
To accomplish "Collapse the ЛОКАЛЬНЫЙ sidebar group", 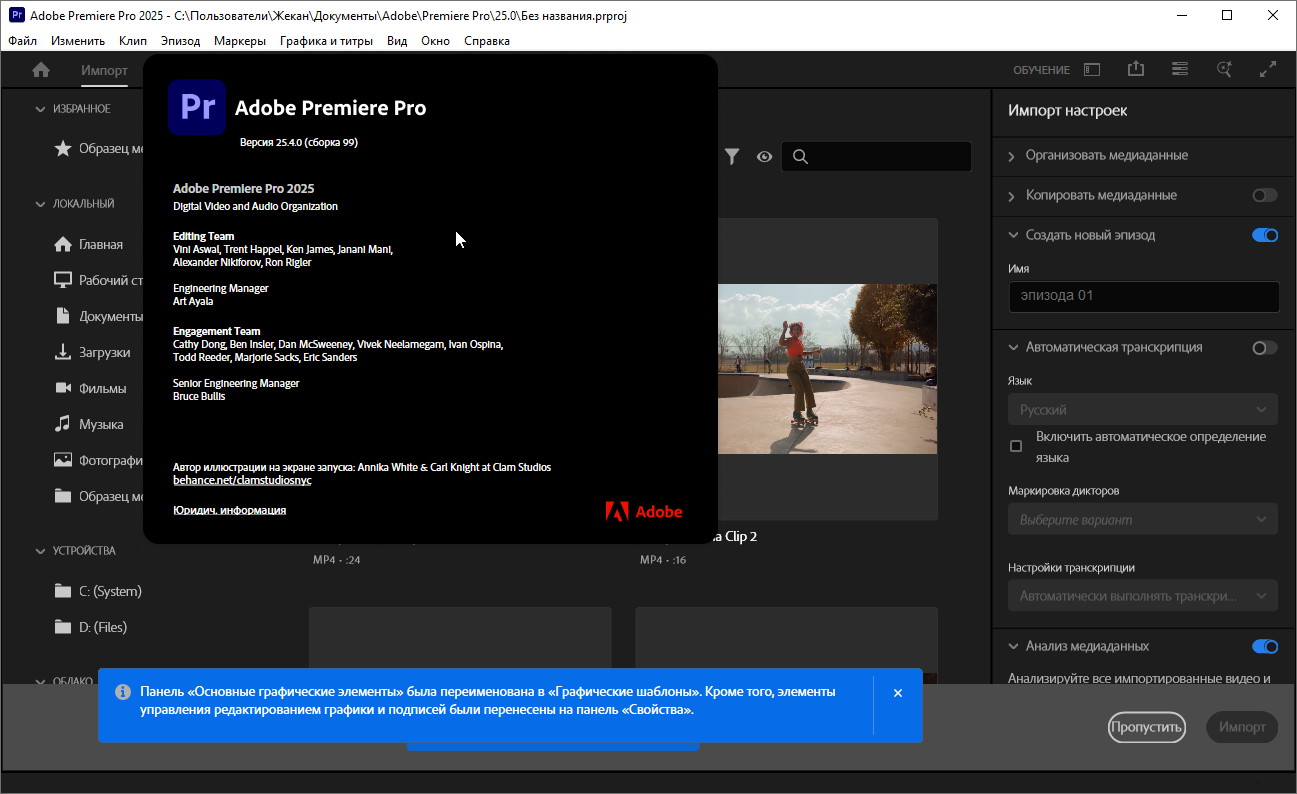I will (40, 204).
